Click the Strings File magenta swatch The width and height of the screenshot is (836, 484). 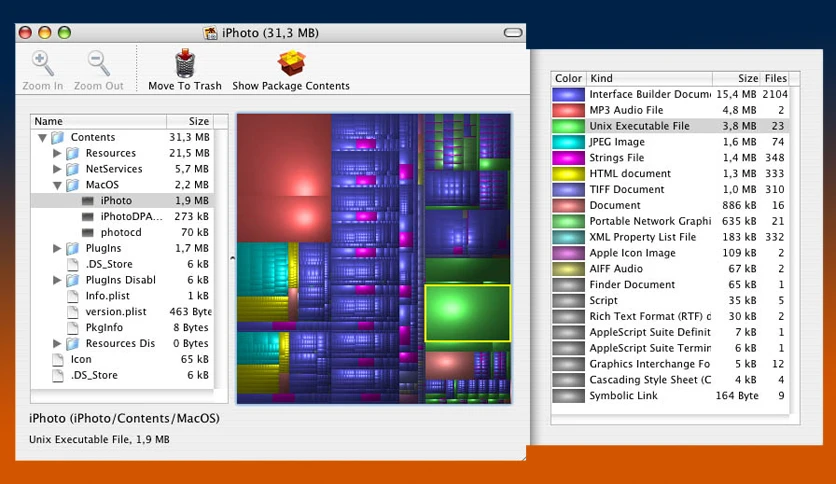click(568, 158)
